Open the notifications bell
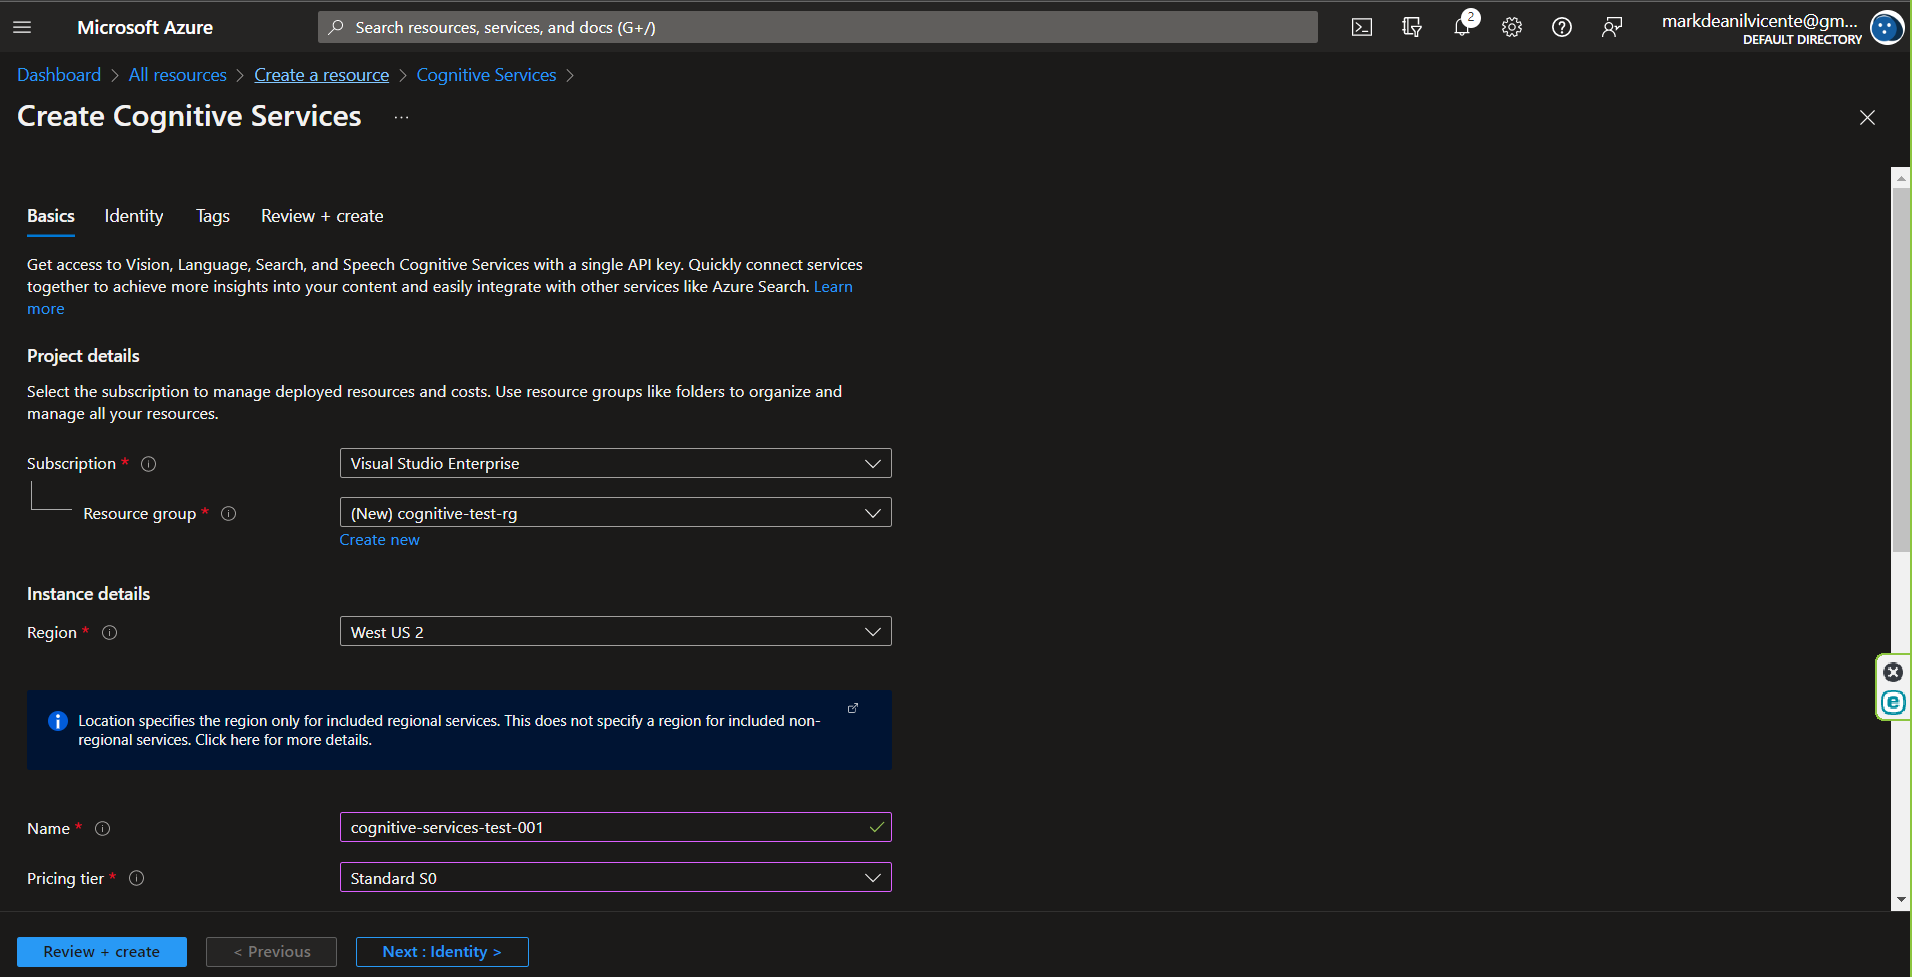 (1462, 27)
